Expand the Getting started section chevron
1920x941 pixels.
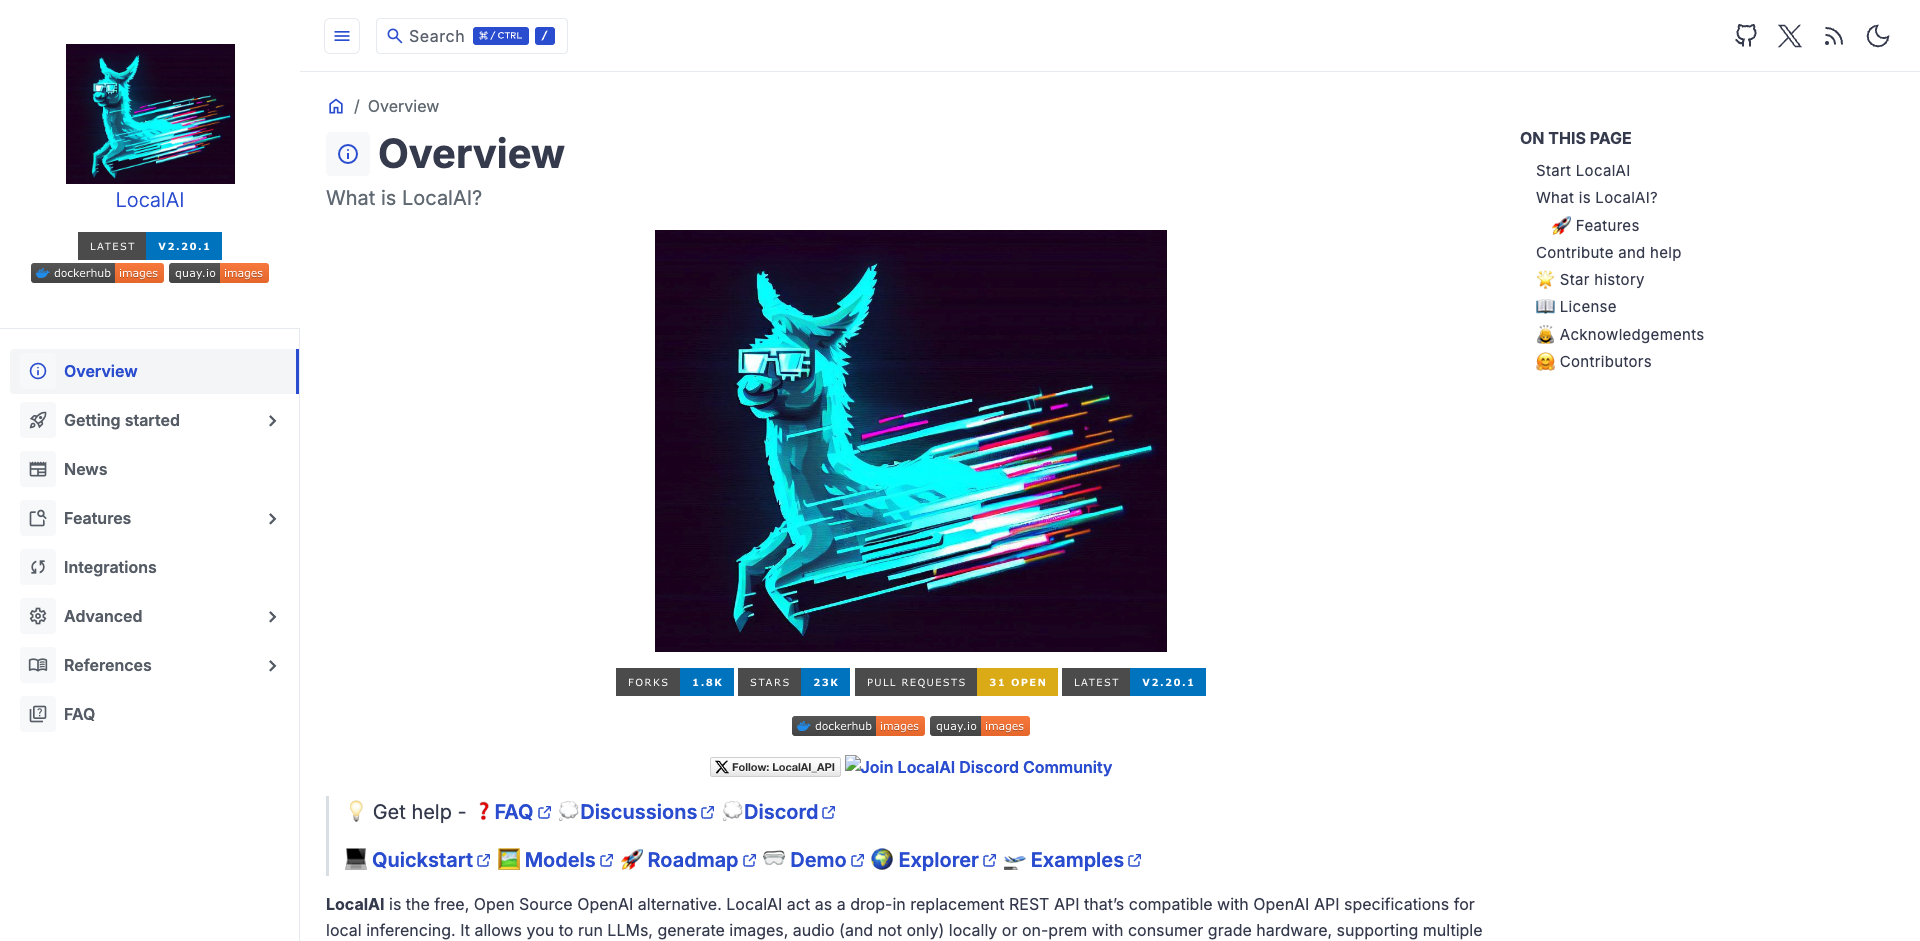(x=272, y=421)
